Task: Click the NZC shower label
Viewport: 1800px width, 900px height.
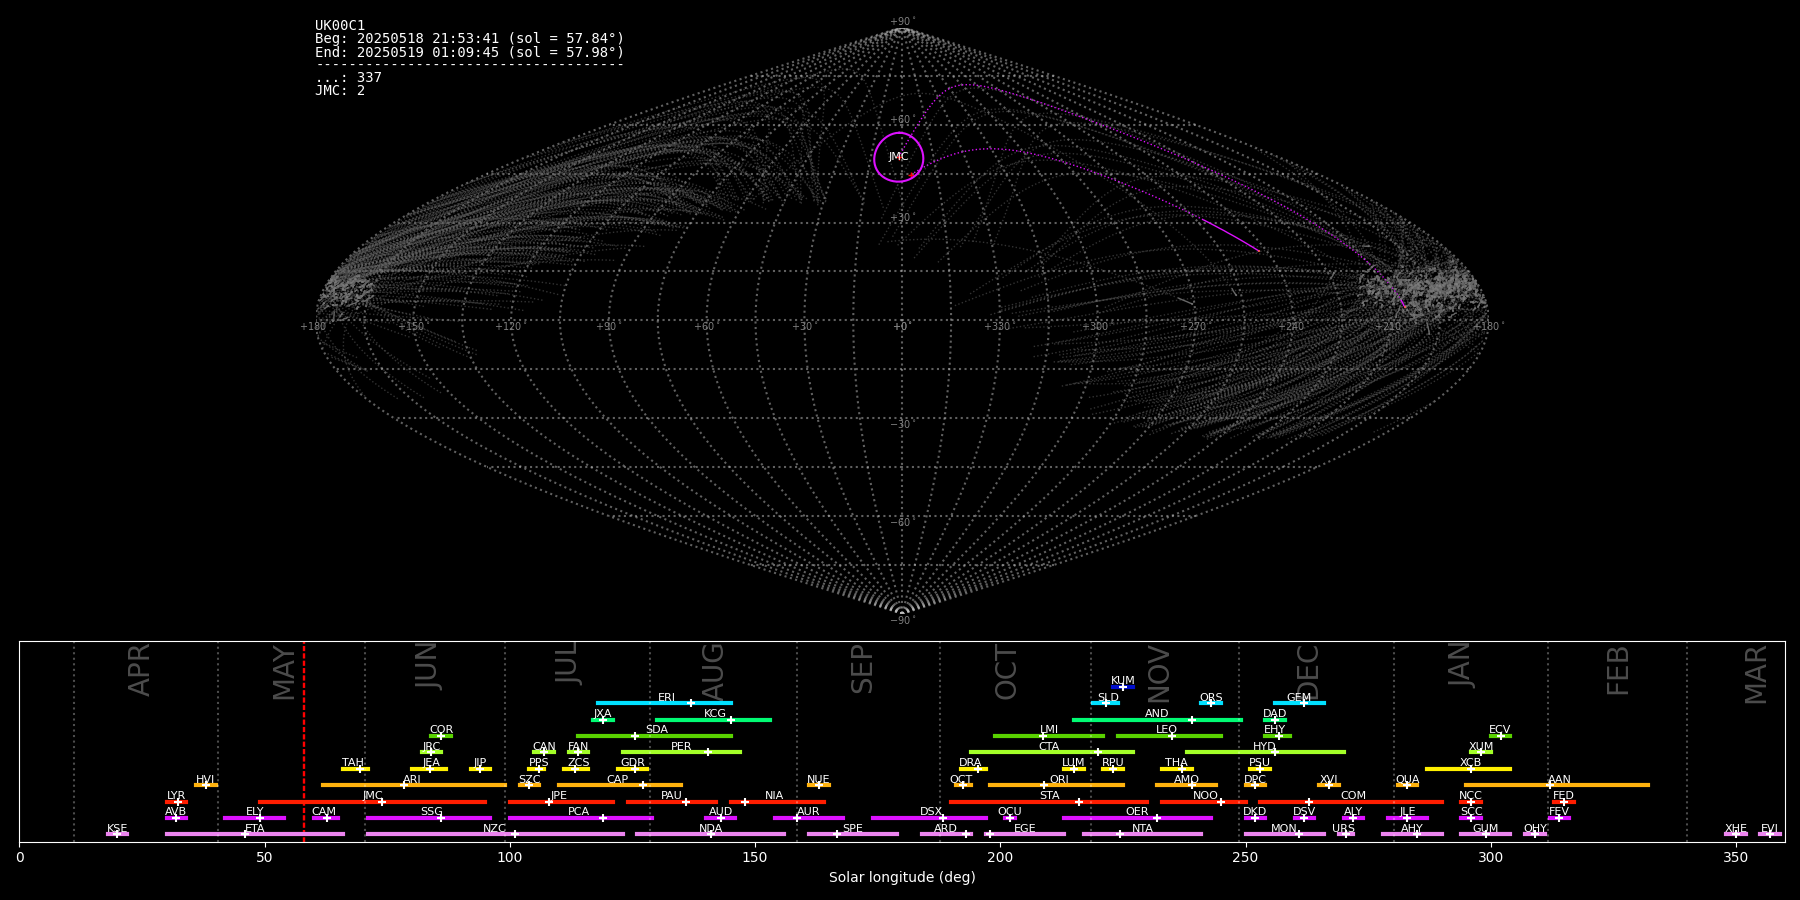Action: point(495,829)
